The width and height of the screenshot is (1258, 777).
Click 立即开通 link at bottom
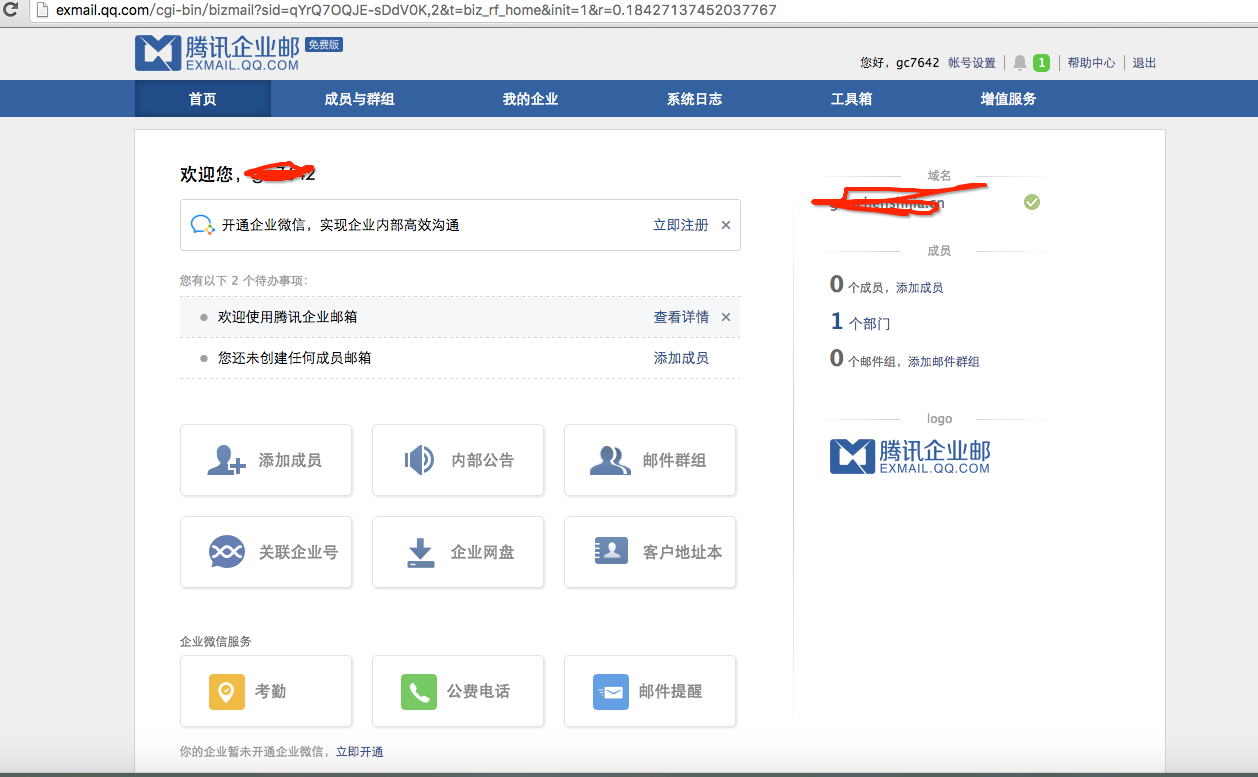359,752
